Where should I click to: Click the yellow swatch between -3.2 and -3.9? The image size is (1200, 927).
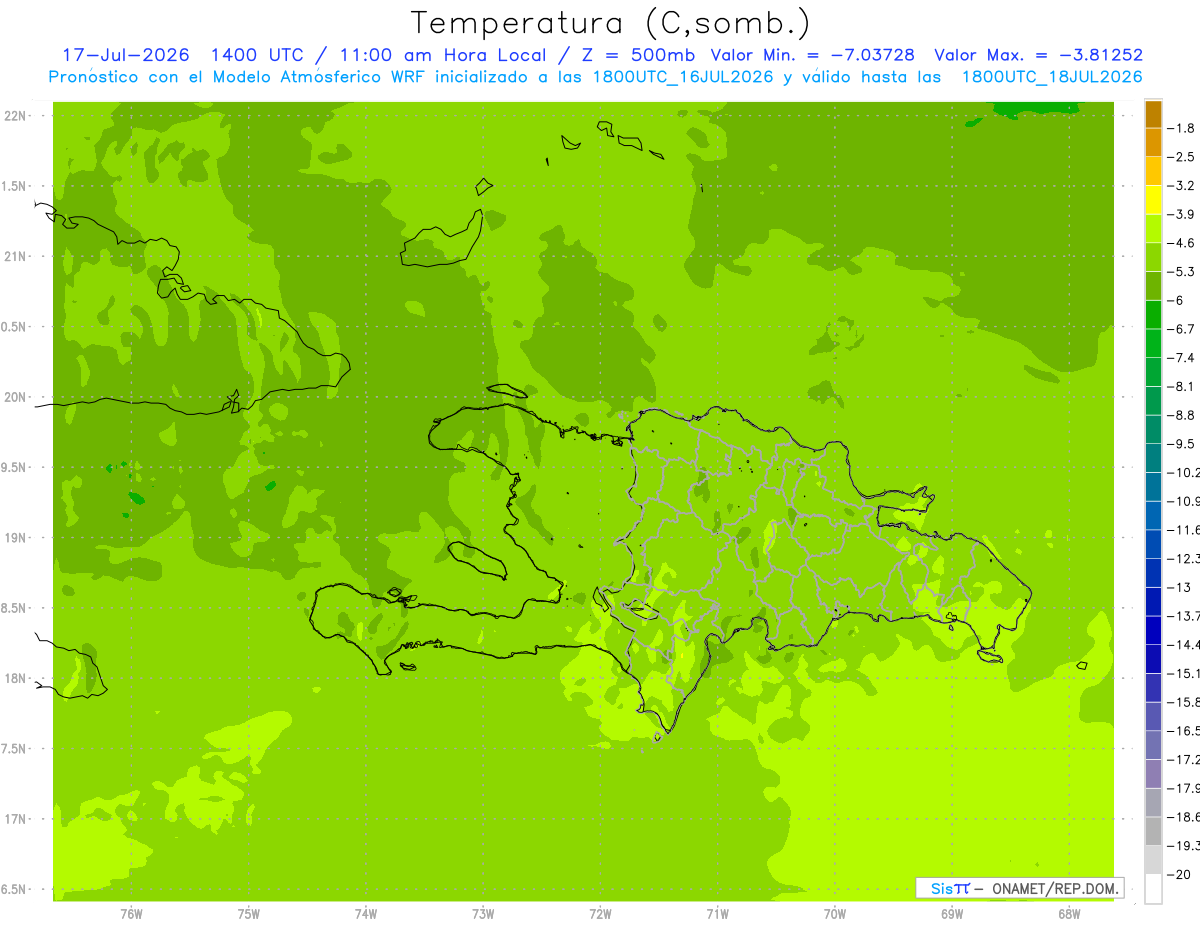pos(1153,200)
